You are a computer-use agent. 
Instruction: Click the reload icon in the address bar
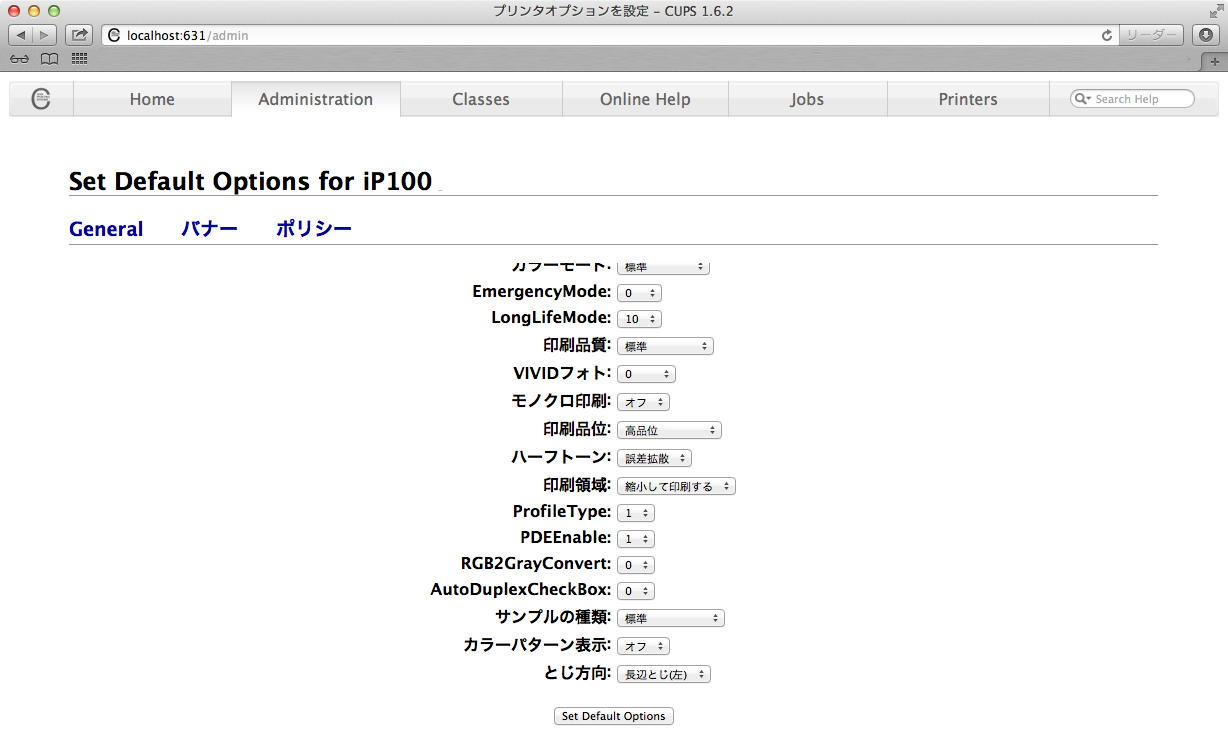pos(1107,35)
